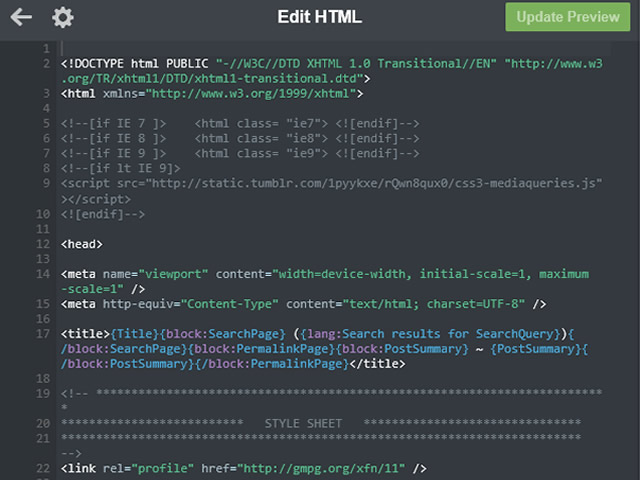Image resolution: width=640 pixels, height=480 pixels.
Task: Click the css3-mediaqueries.js script source
Action: pyautogui.click(x=331, y=183)
